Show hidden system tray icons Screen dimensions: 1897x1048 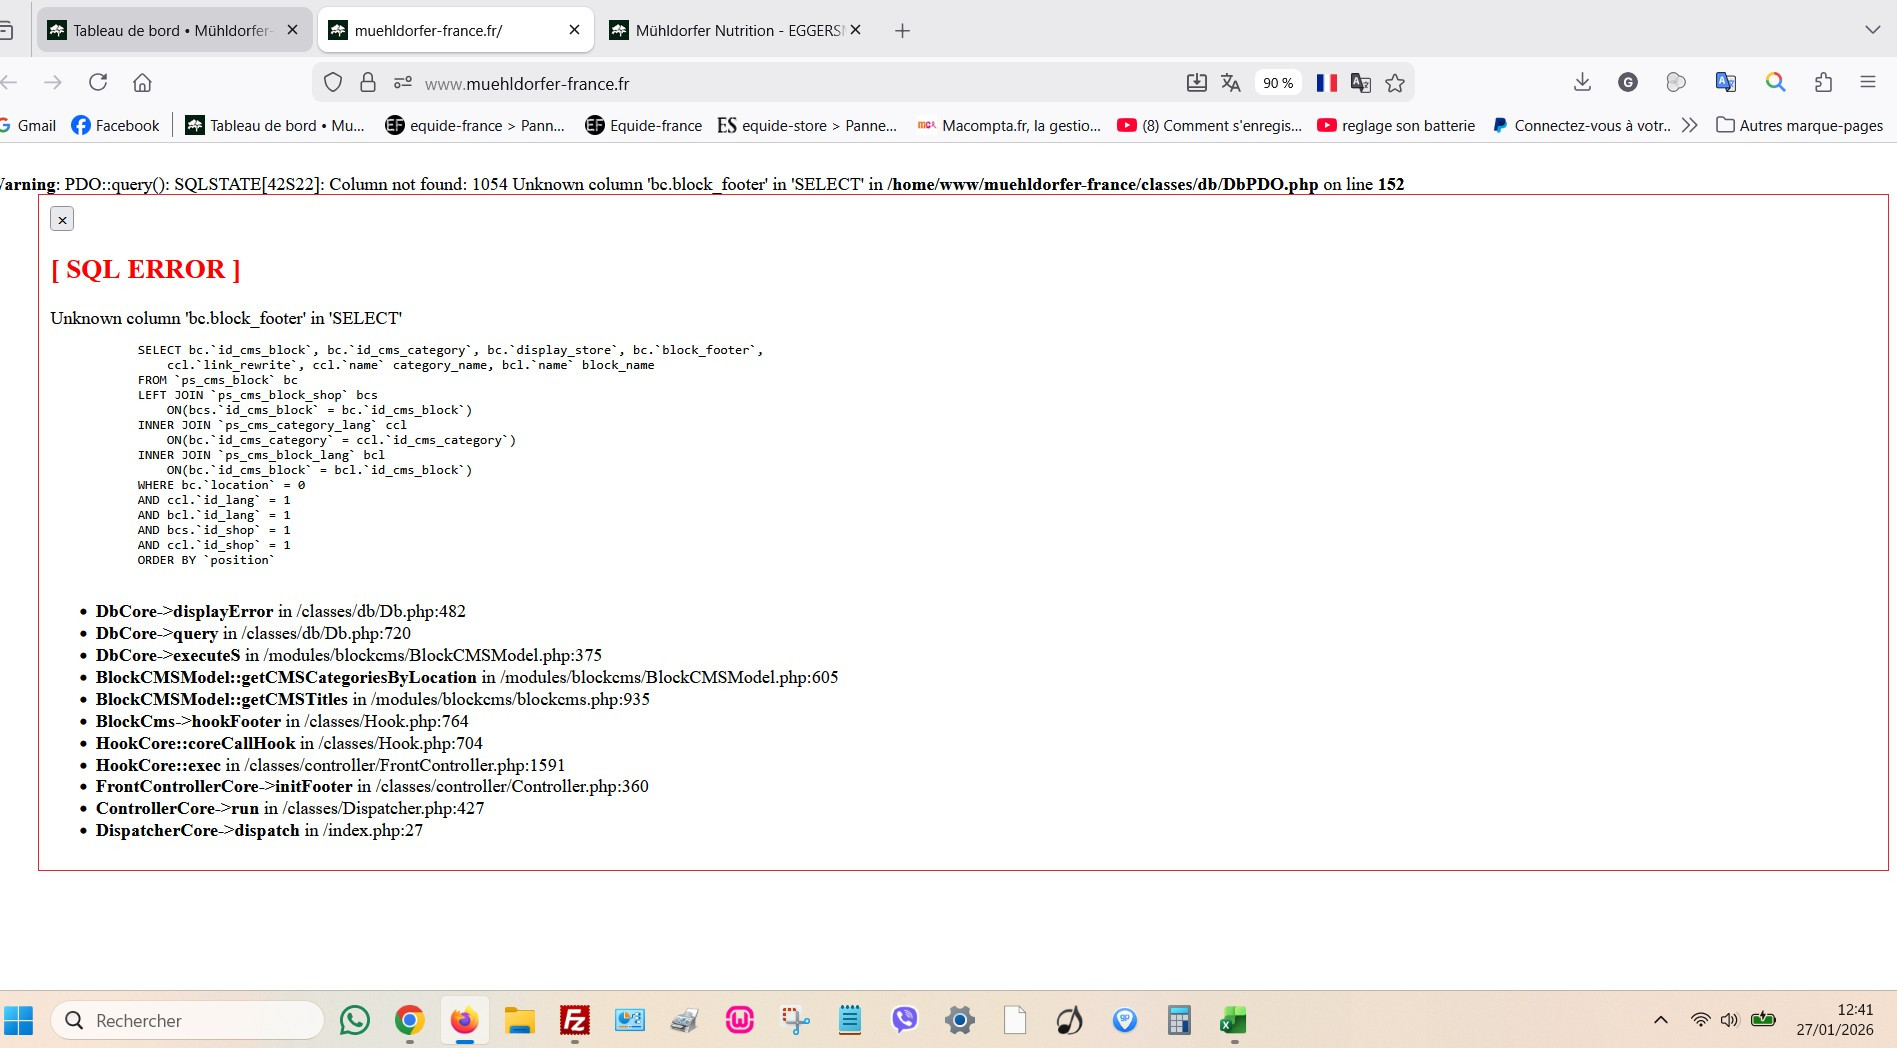tap(1661, 1020)
